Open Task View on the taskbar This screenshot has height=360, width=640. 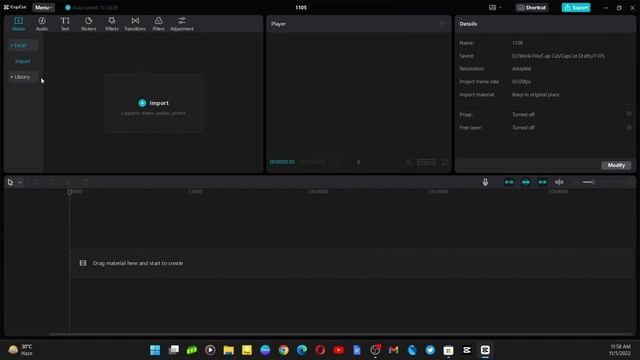pos(173,350)
